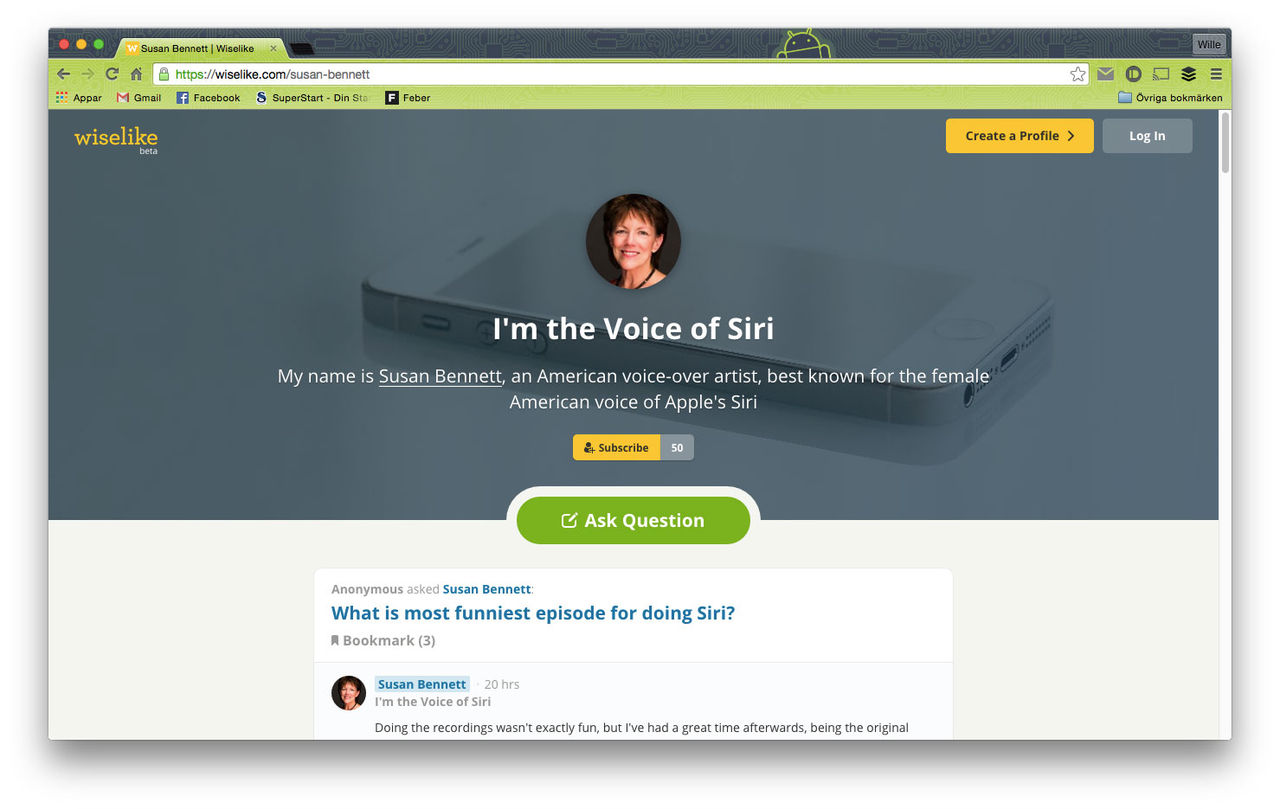
Task: Select the Susan Bennett browser tab
Action: coord(200,47)
